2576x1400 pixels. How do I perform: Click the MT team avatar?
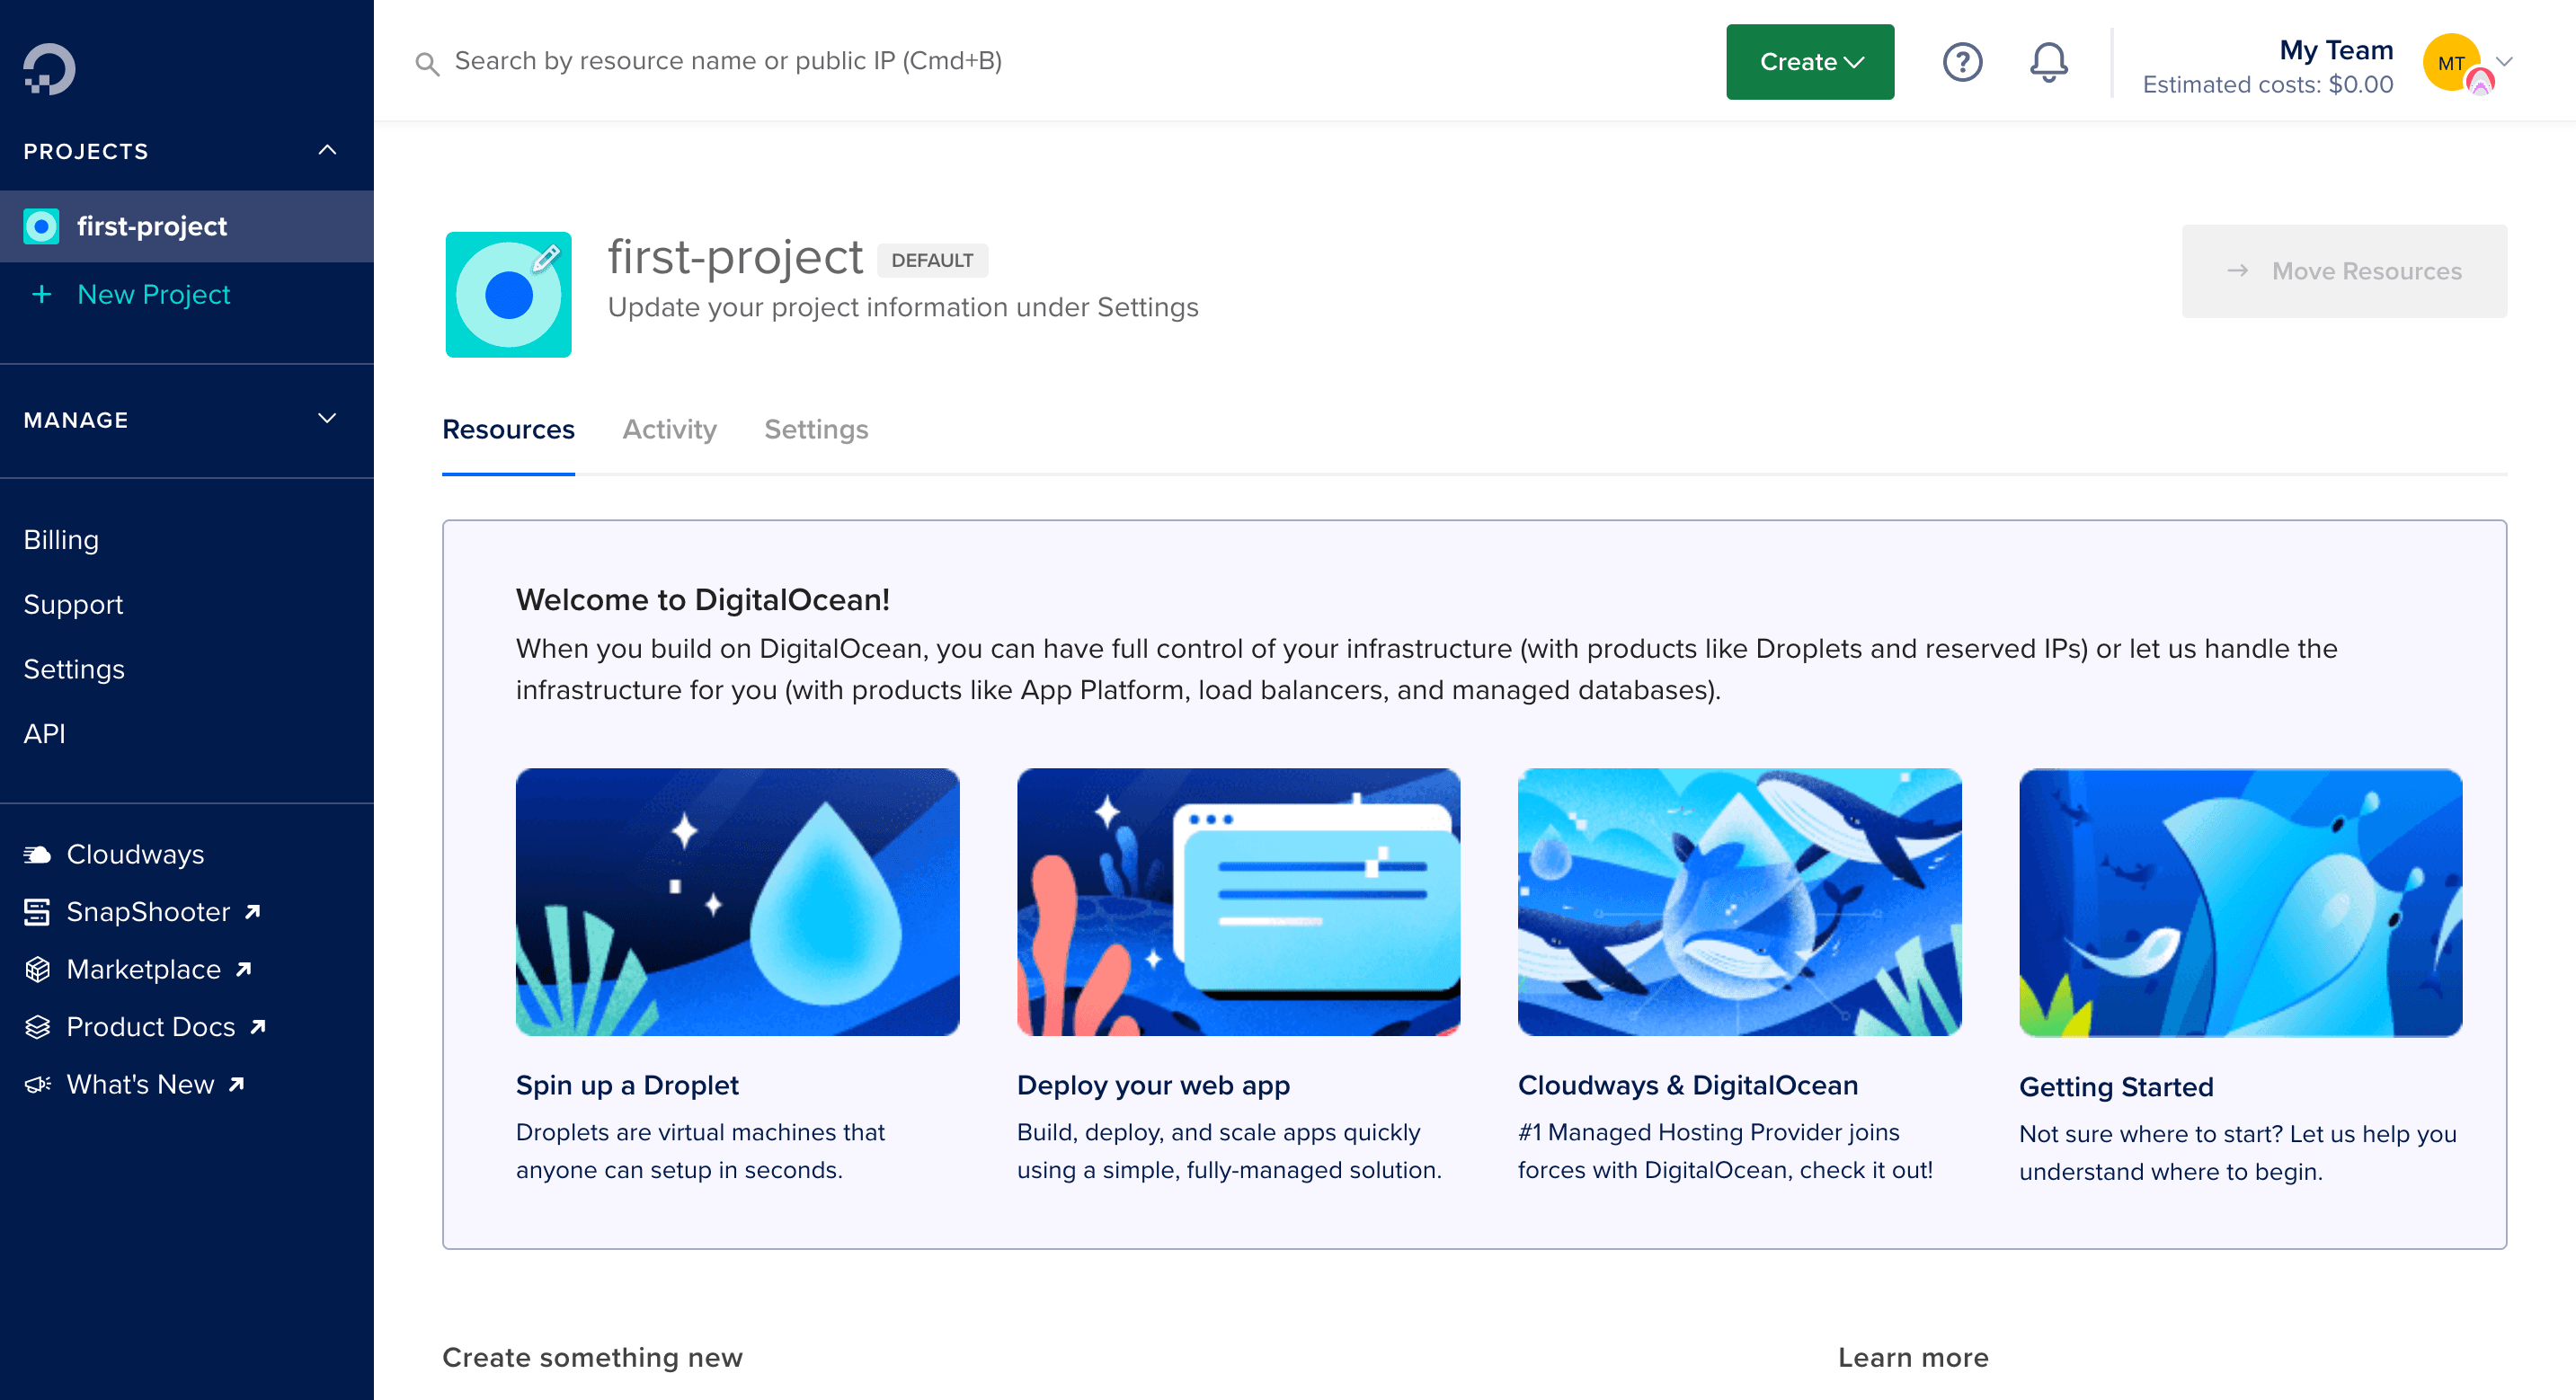(x=2452, y=62)
